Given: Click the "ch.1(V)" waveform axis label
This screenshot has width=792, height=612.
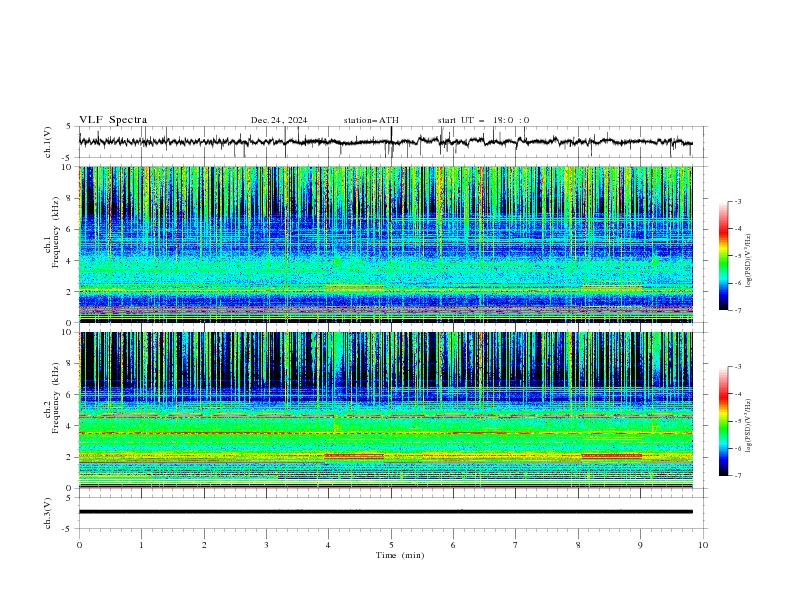Looking at the screenshot, I should click(x=48, y=142).
